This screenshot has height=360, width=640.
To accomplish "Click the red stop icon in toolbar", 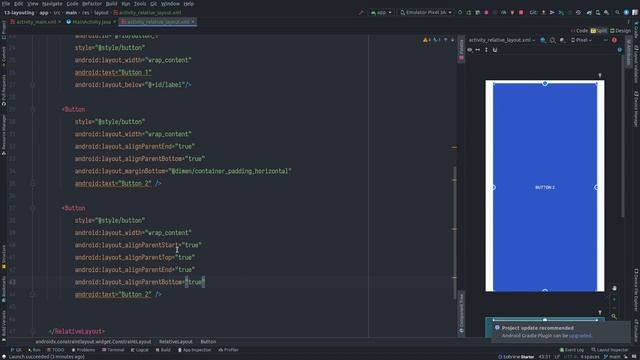I will [x=521, y=13].
